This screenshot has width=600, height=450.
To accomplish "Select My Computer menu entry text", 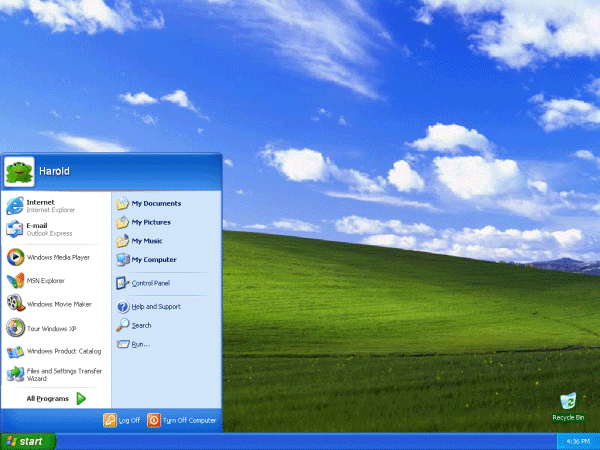I will (x=154, y=260).
